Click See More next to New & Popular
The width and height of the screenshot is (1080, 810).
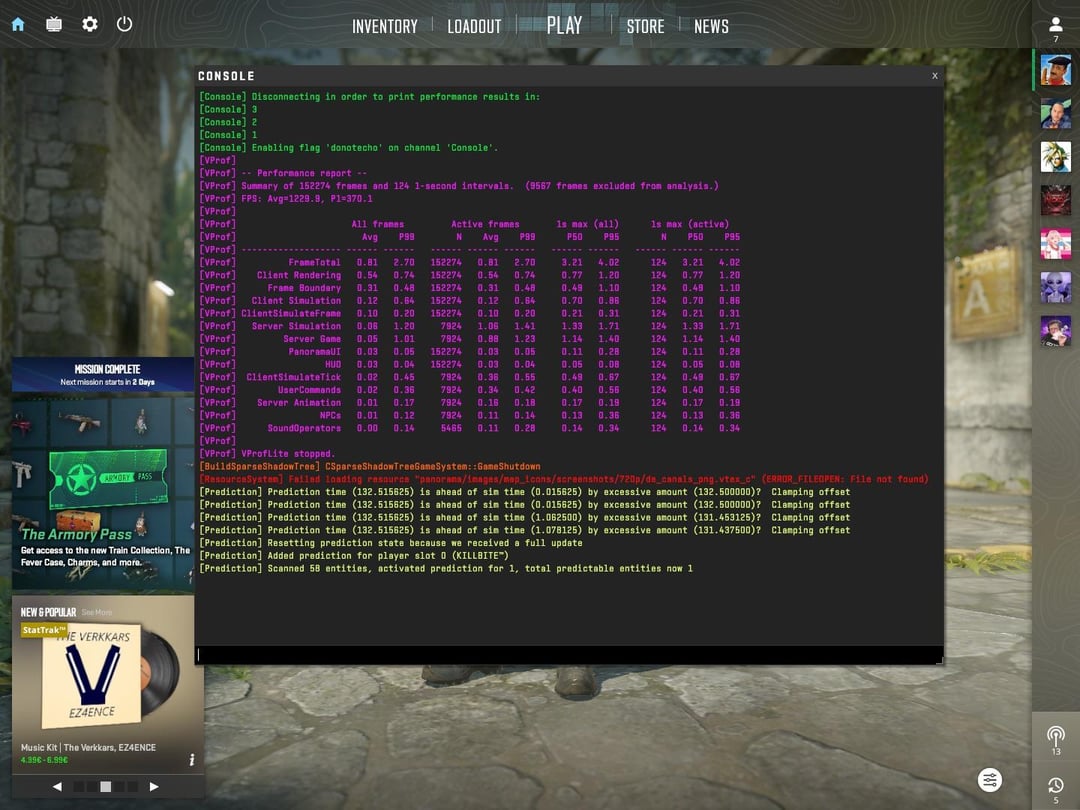click(x=97, y=612)
